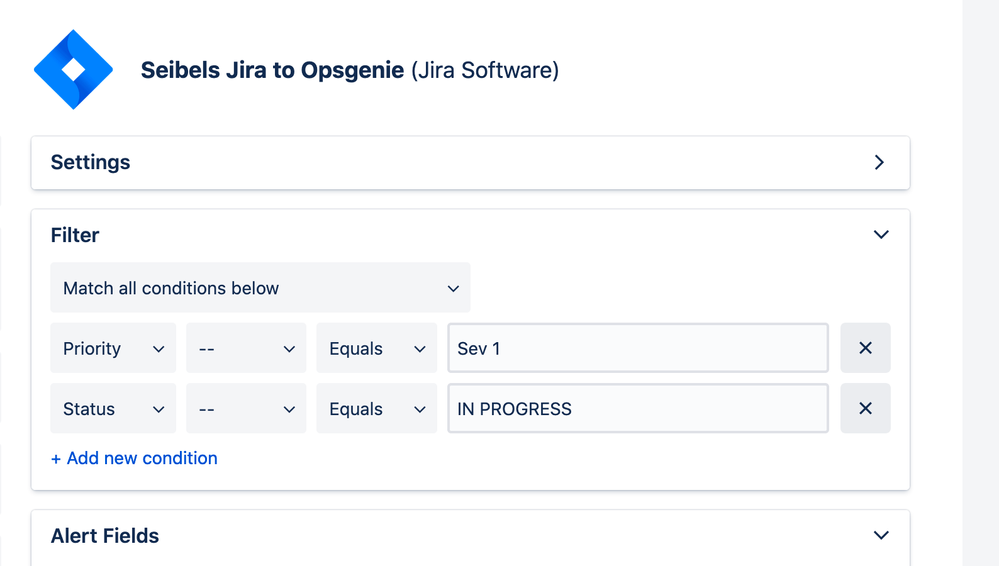Add new condition to the filter
Image resolution: width=999 pixels, height=566 pixels.
pyautogui.click(x=134, y=458)
